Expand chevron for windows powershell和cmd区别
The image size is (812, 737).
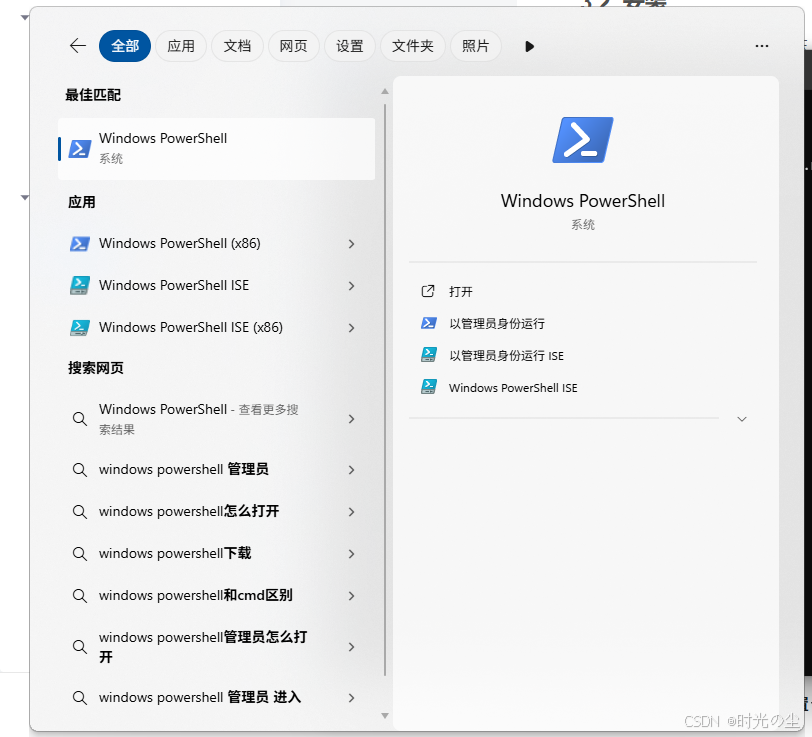tap(352, 596)
